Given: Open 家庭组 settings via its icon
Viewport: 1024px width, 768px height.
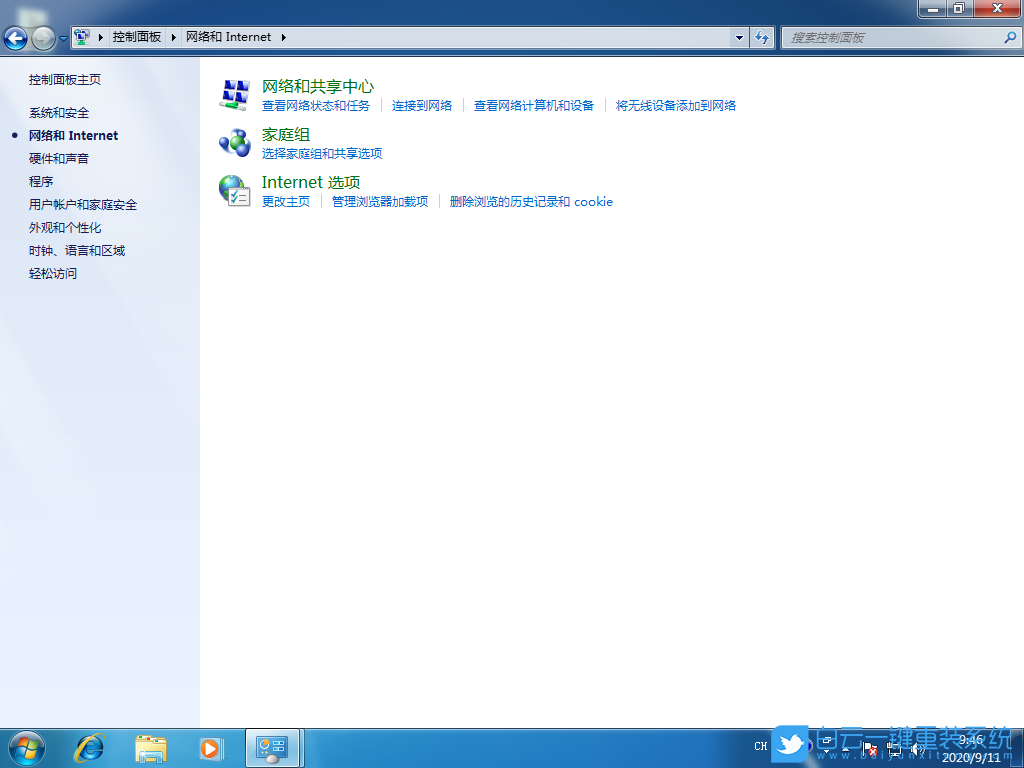Looking at the screenshot, I should click(234, 143).
